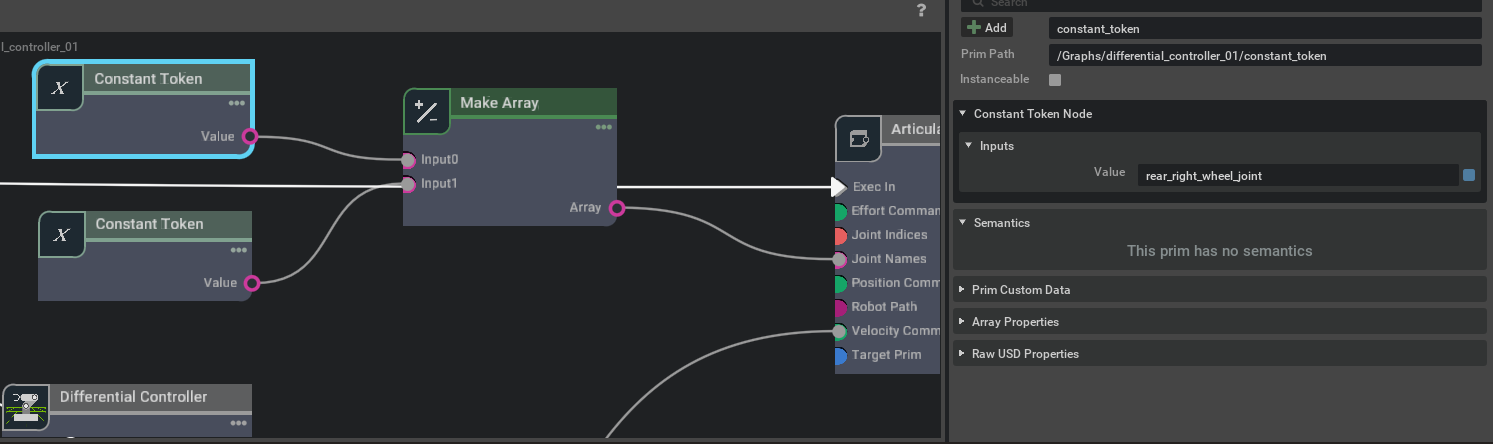Screen dimensions: 1493x444
Task: Click the Articulation Controller node icon
Action: coord(858,138)
